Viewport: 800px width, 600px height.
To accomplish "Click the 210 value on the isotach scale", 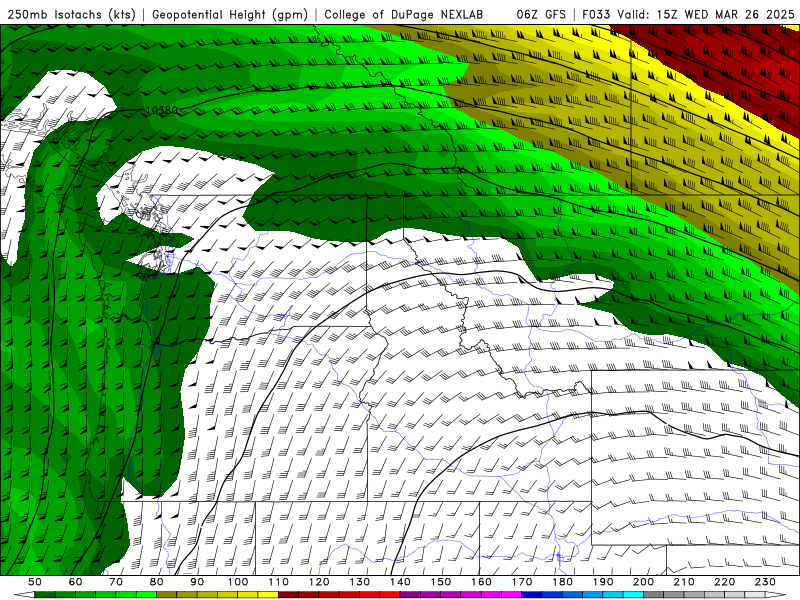I will 684,582.
